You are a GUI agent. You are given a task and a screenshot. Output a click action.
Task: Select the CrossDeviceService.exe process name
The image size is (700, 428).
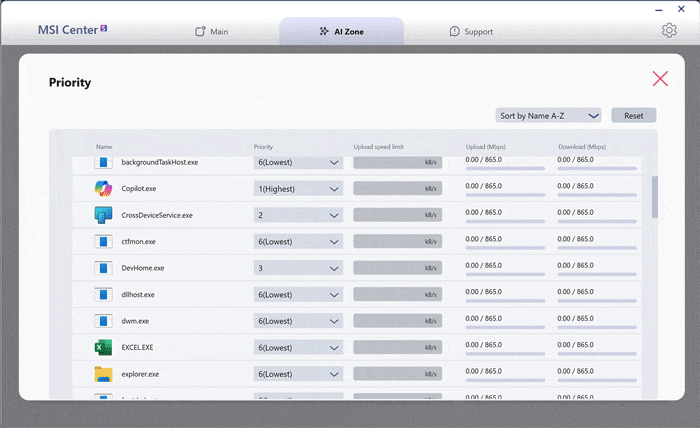coord(157,215)
